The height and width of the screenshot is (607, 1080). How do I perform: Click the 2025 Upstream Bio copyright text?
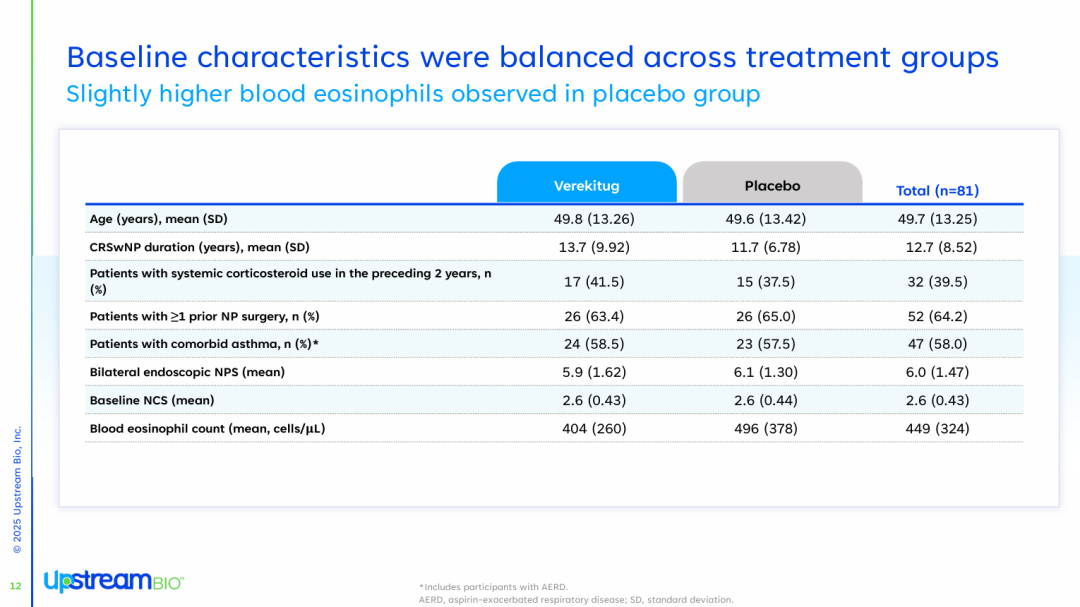[17, 490]
